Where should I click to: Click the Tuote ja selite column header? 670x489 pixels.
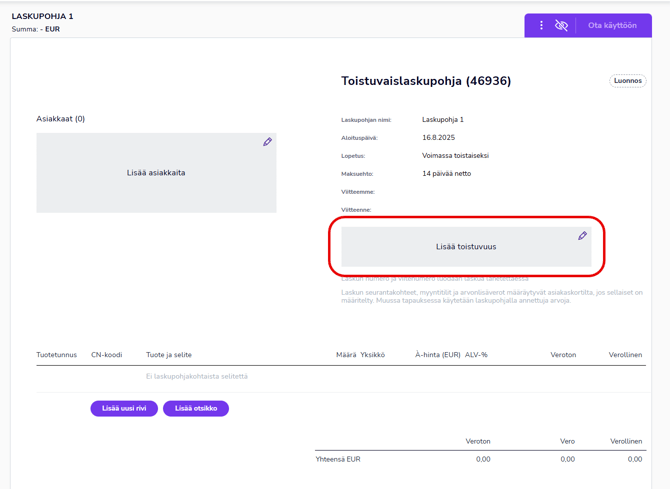[168, 355]
